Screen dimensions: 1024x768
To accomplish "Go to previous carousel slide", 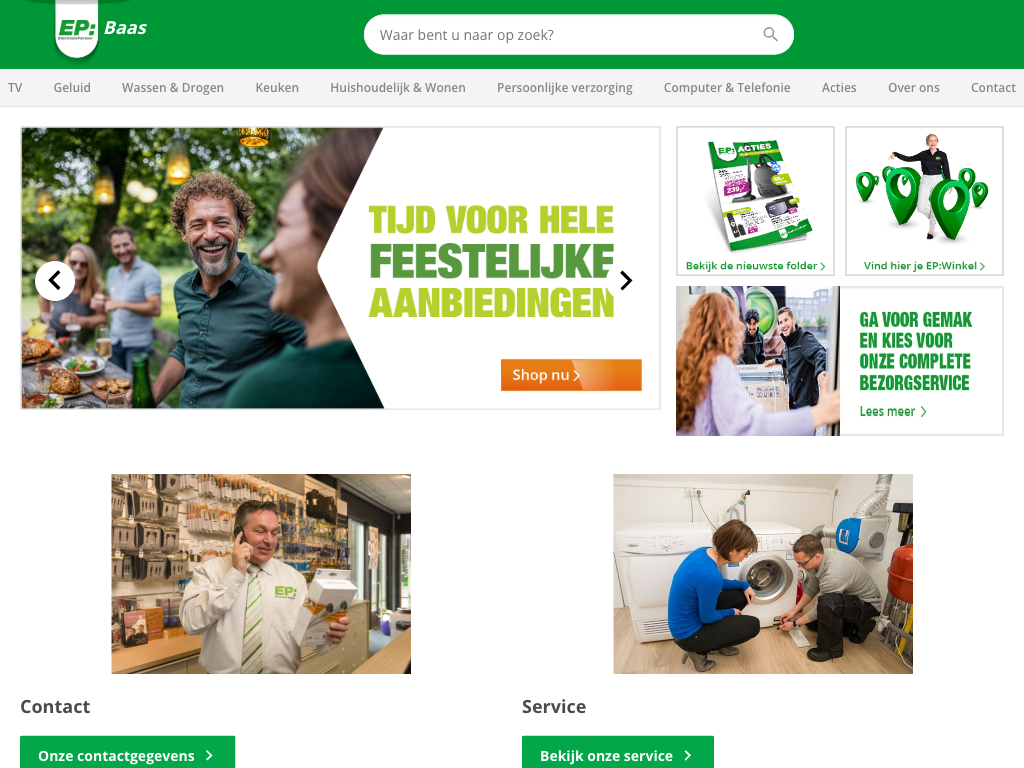I will (55, 281).
